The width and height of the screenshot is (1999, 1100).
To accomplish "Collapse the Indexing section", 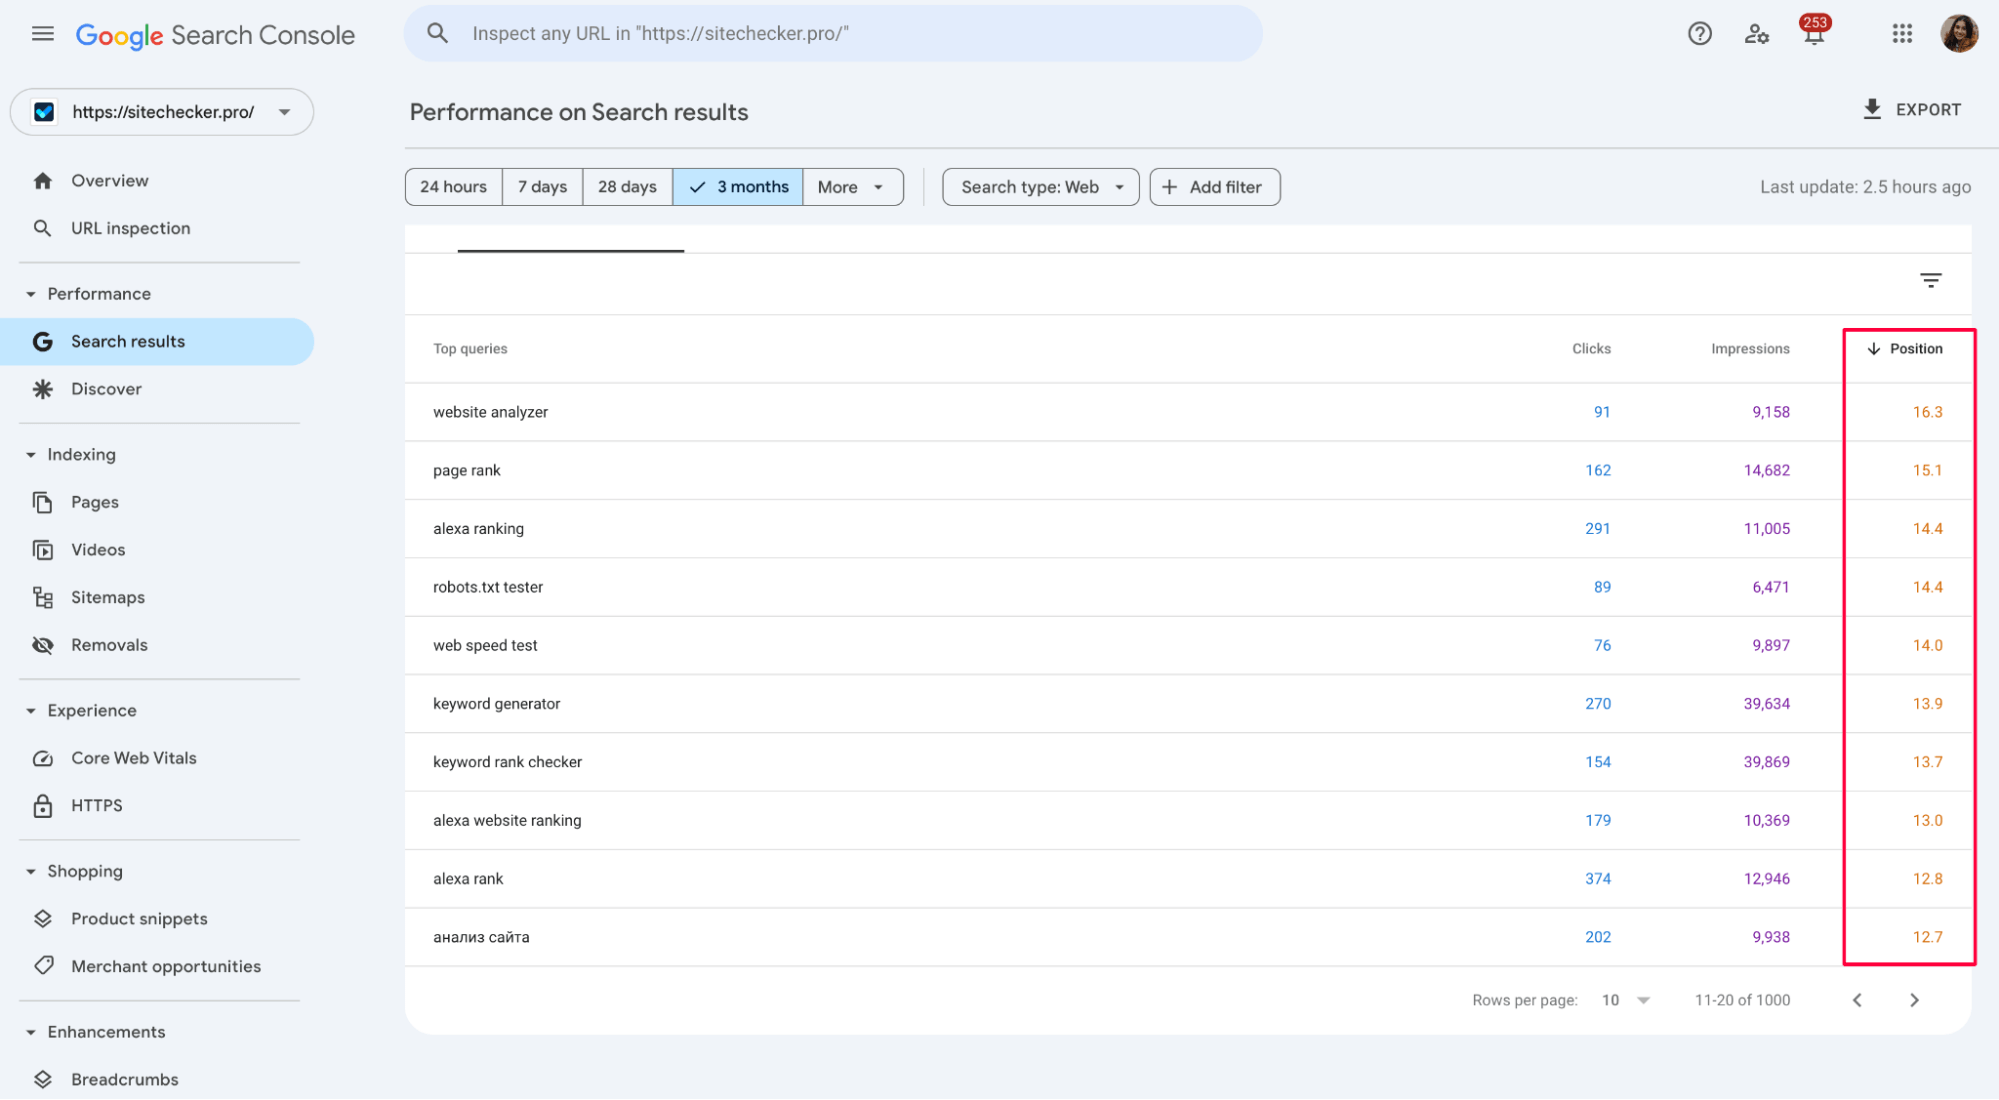I will pyautogui.click(x=31, y=455).
